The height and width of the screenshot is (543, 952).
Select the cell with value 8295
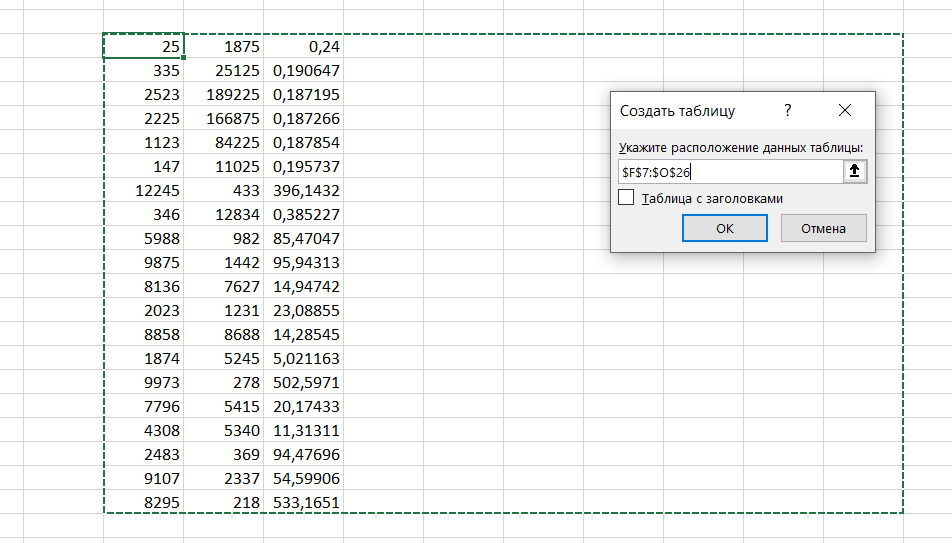click(144, 502)
